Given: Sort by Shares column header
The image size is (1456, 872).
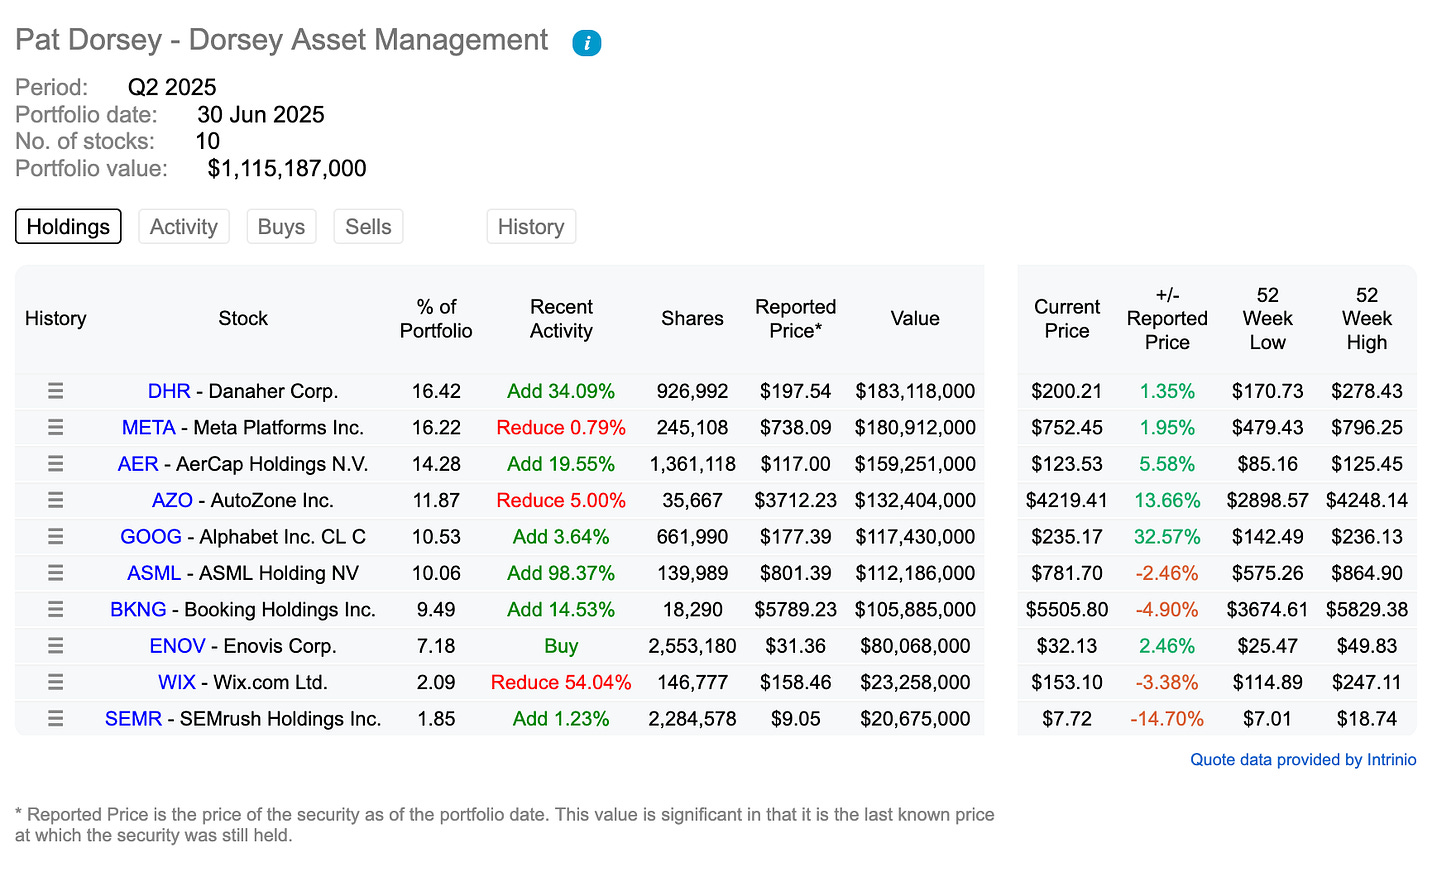Looking at the screenshot, I should (x=692, y=319).
